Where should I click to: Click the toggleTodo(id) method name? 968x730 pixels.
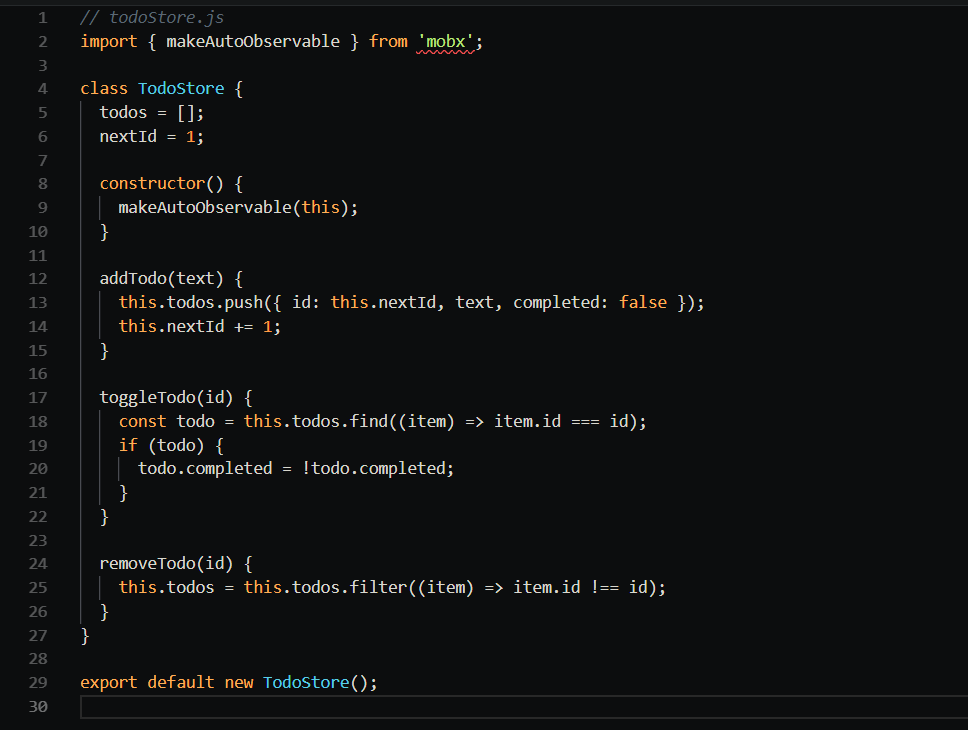pyautogui.click(x=166, y=397)
